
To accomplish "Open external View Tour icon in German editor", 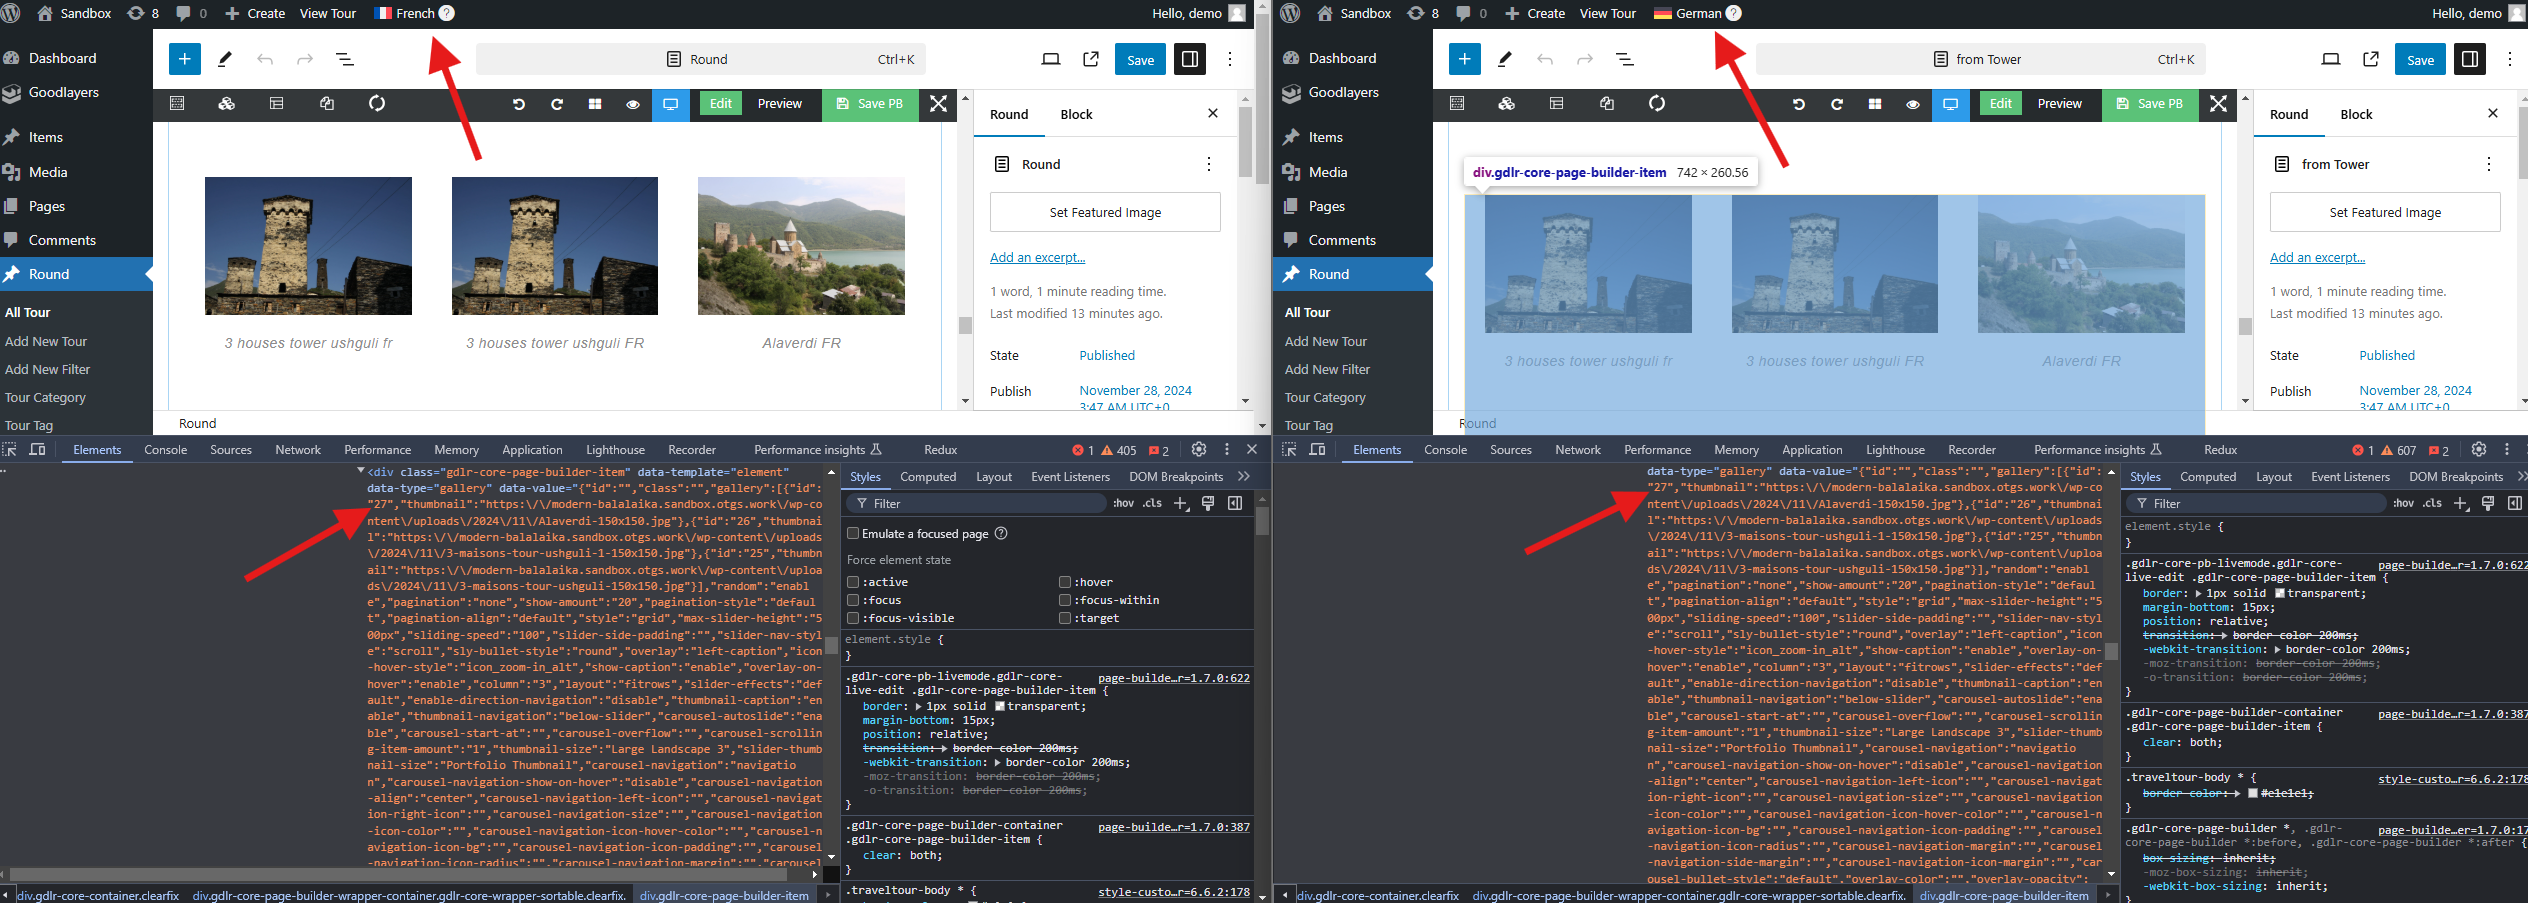I will tap(2371, 59).
